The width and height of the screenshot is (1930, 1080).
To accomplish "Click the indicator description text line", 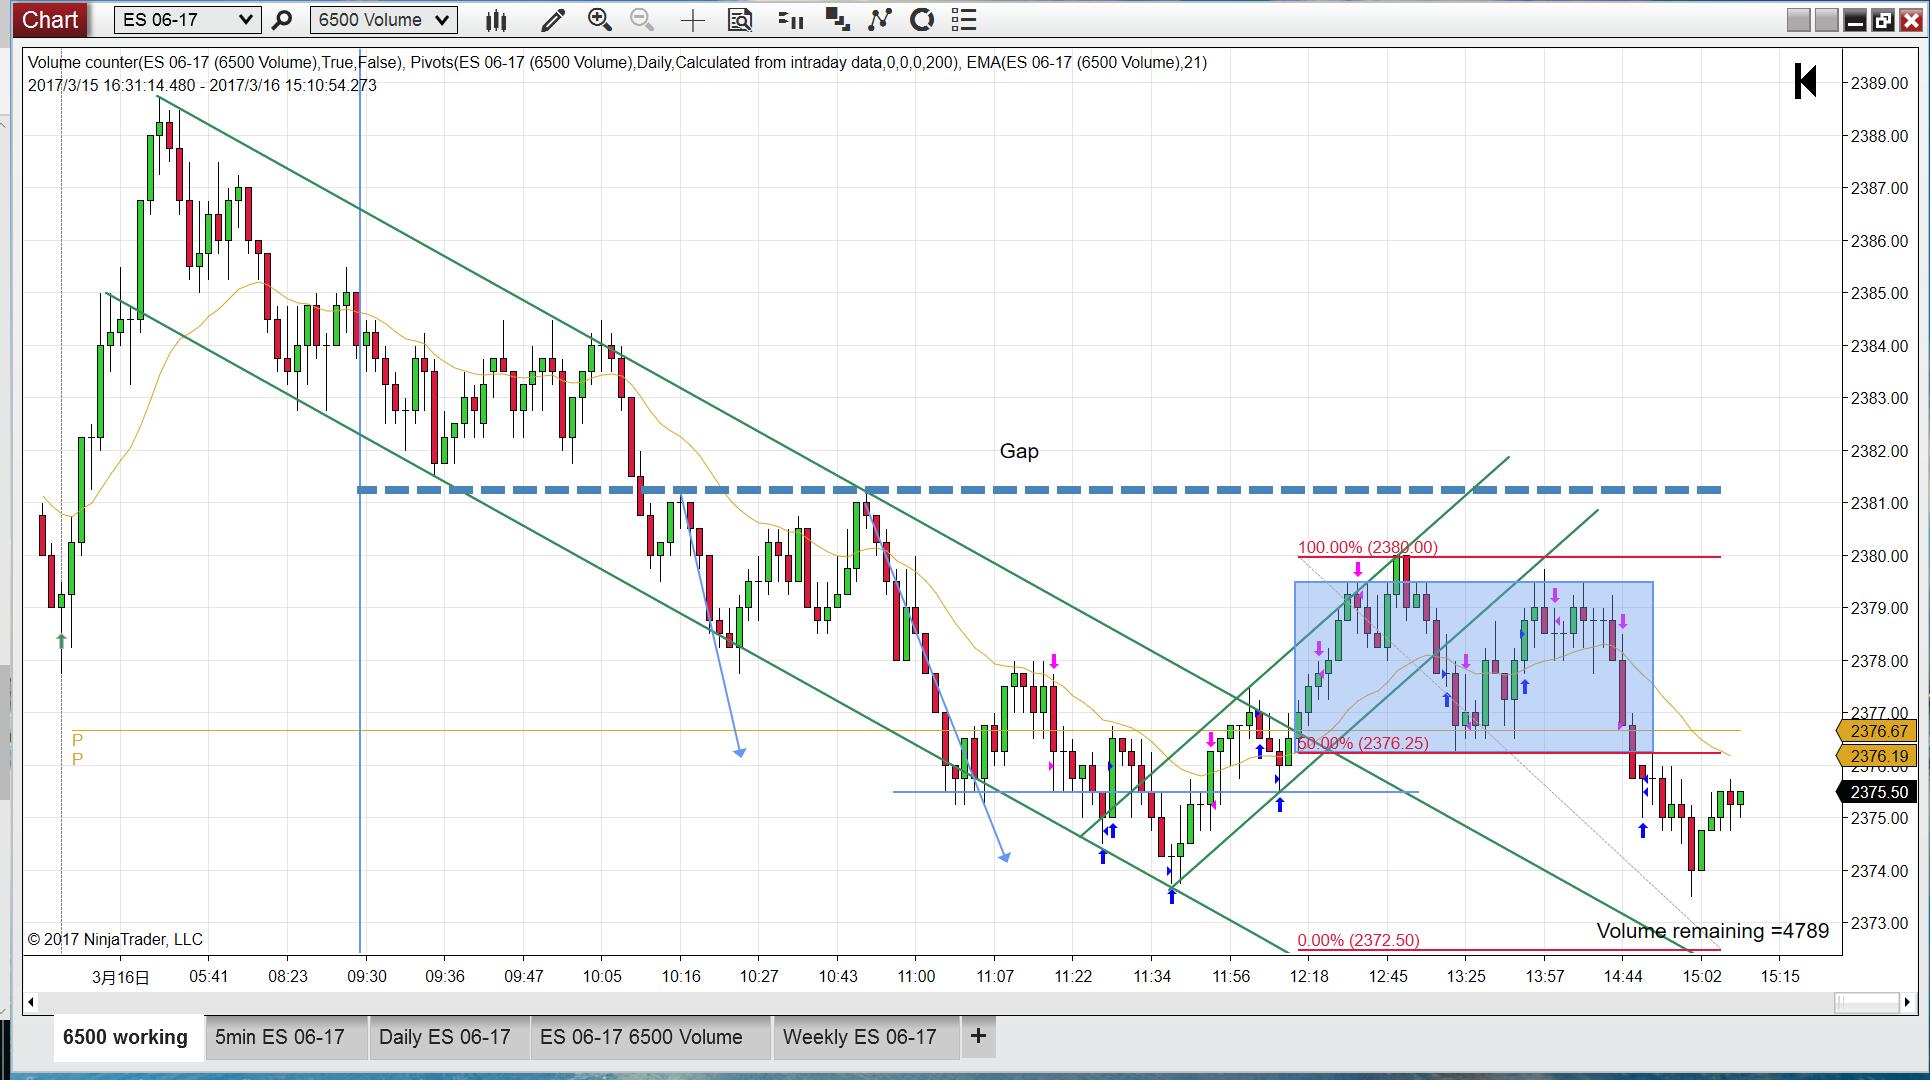I will click(x=617, y=62).
